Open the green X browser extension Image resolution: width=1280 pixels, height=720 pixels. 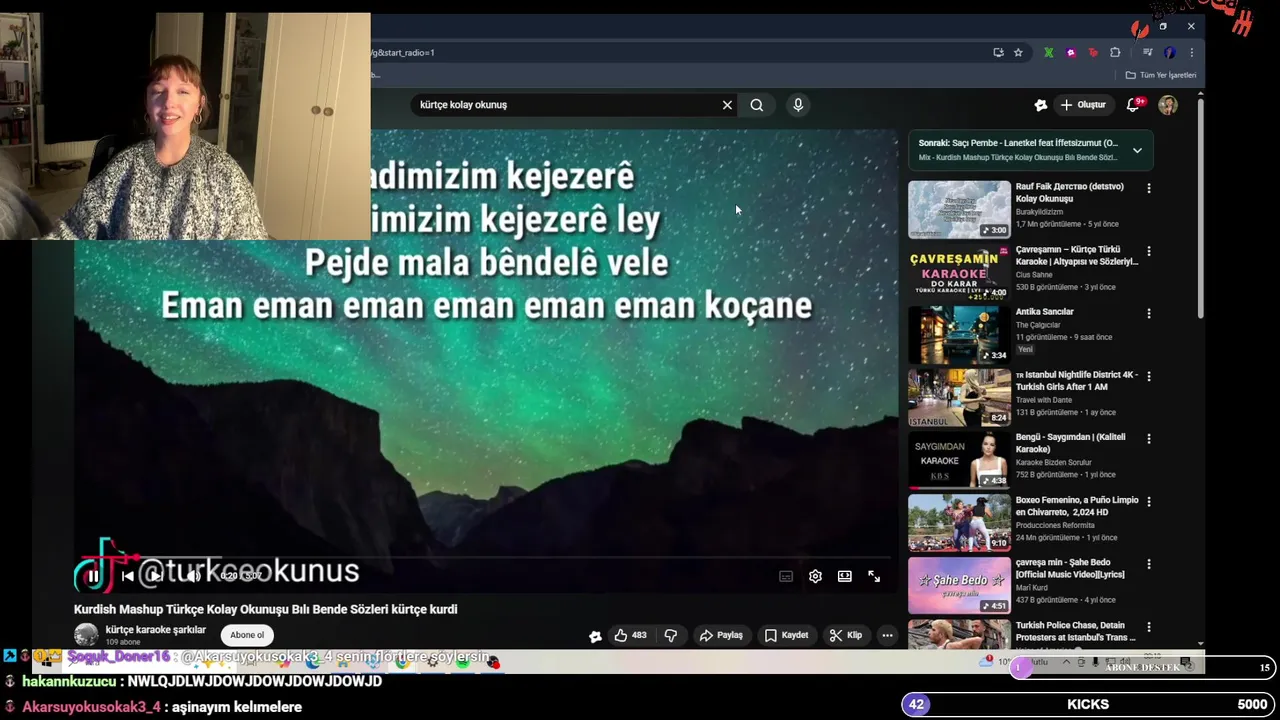[1048, 53]
